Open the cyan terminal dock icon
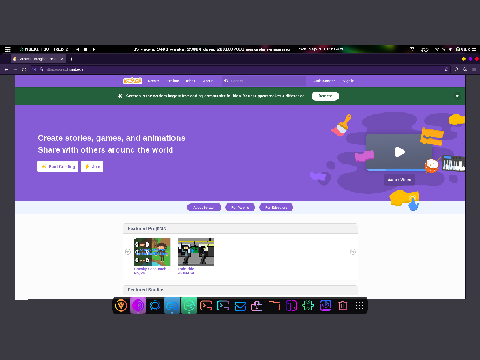The height and width of the screenshot is (360, 480). click(x=223, y=306)
